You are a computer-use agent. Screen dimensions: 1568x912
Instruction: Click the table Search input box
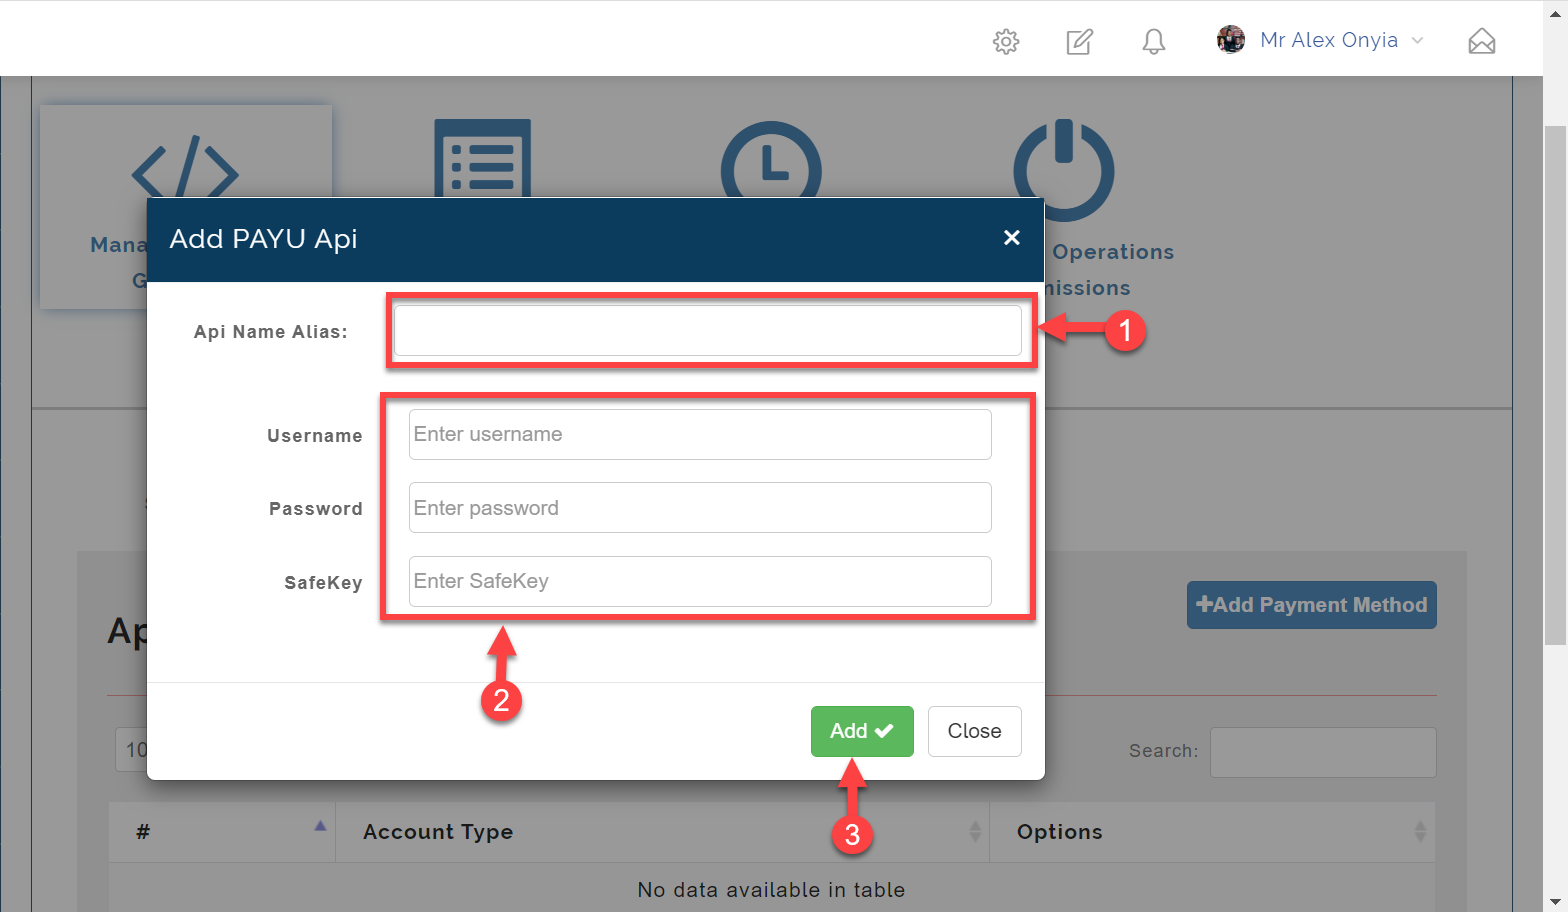coord(1323,752)
